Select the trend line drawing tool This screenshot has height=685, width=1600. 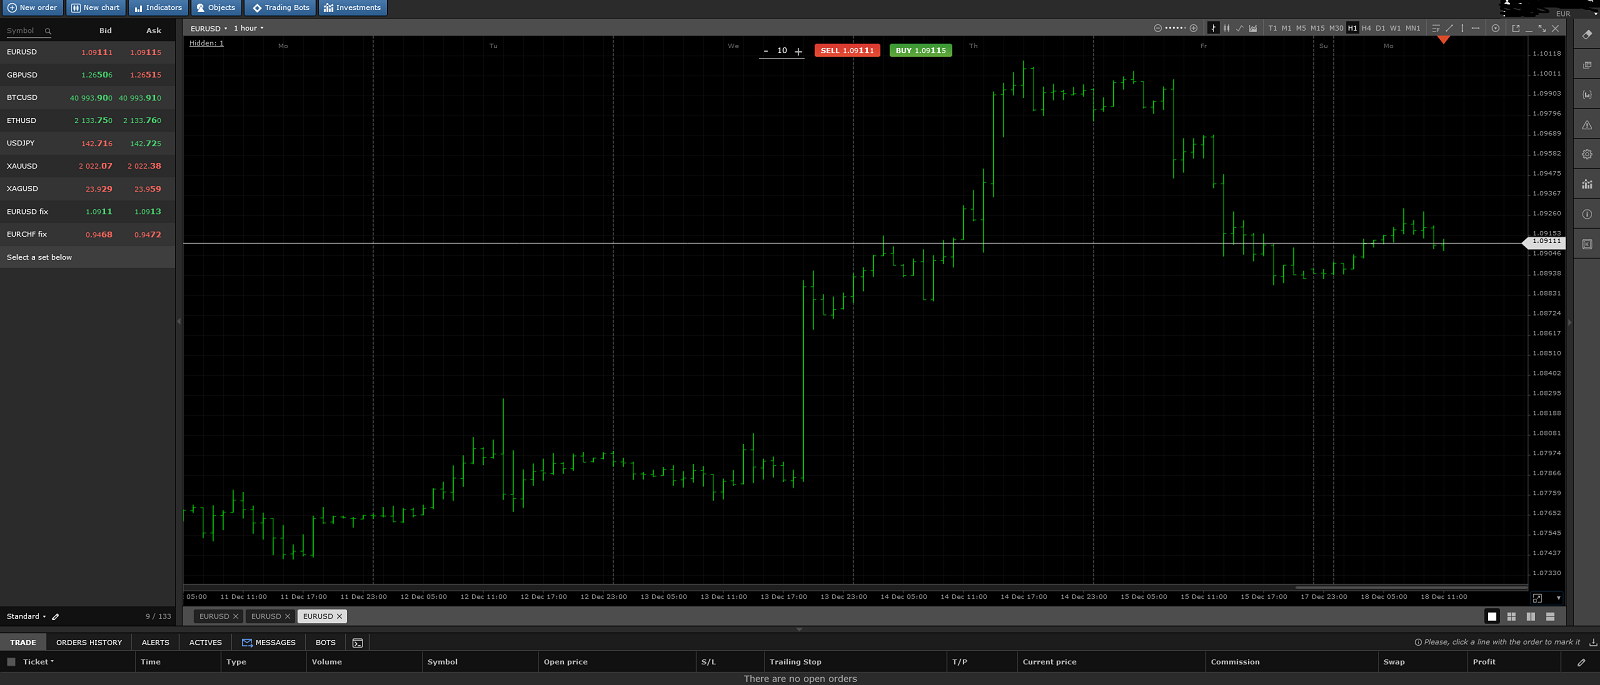(x=1449, y=28)
